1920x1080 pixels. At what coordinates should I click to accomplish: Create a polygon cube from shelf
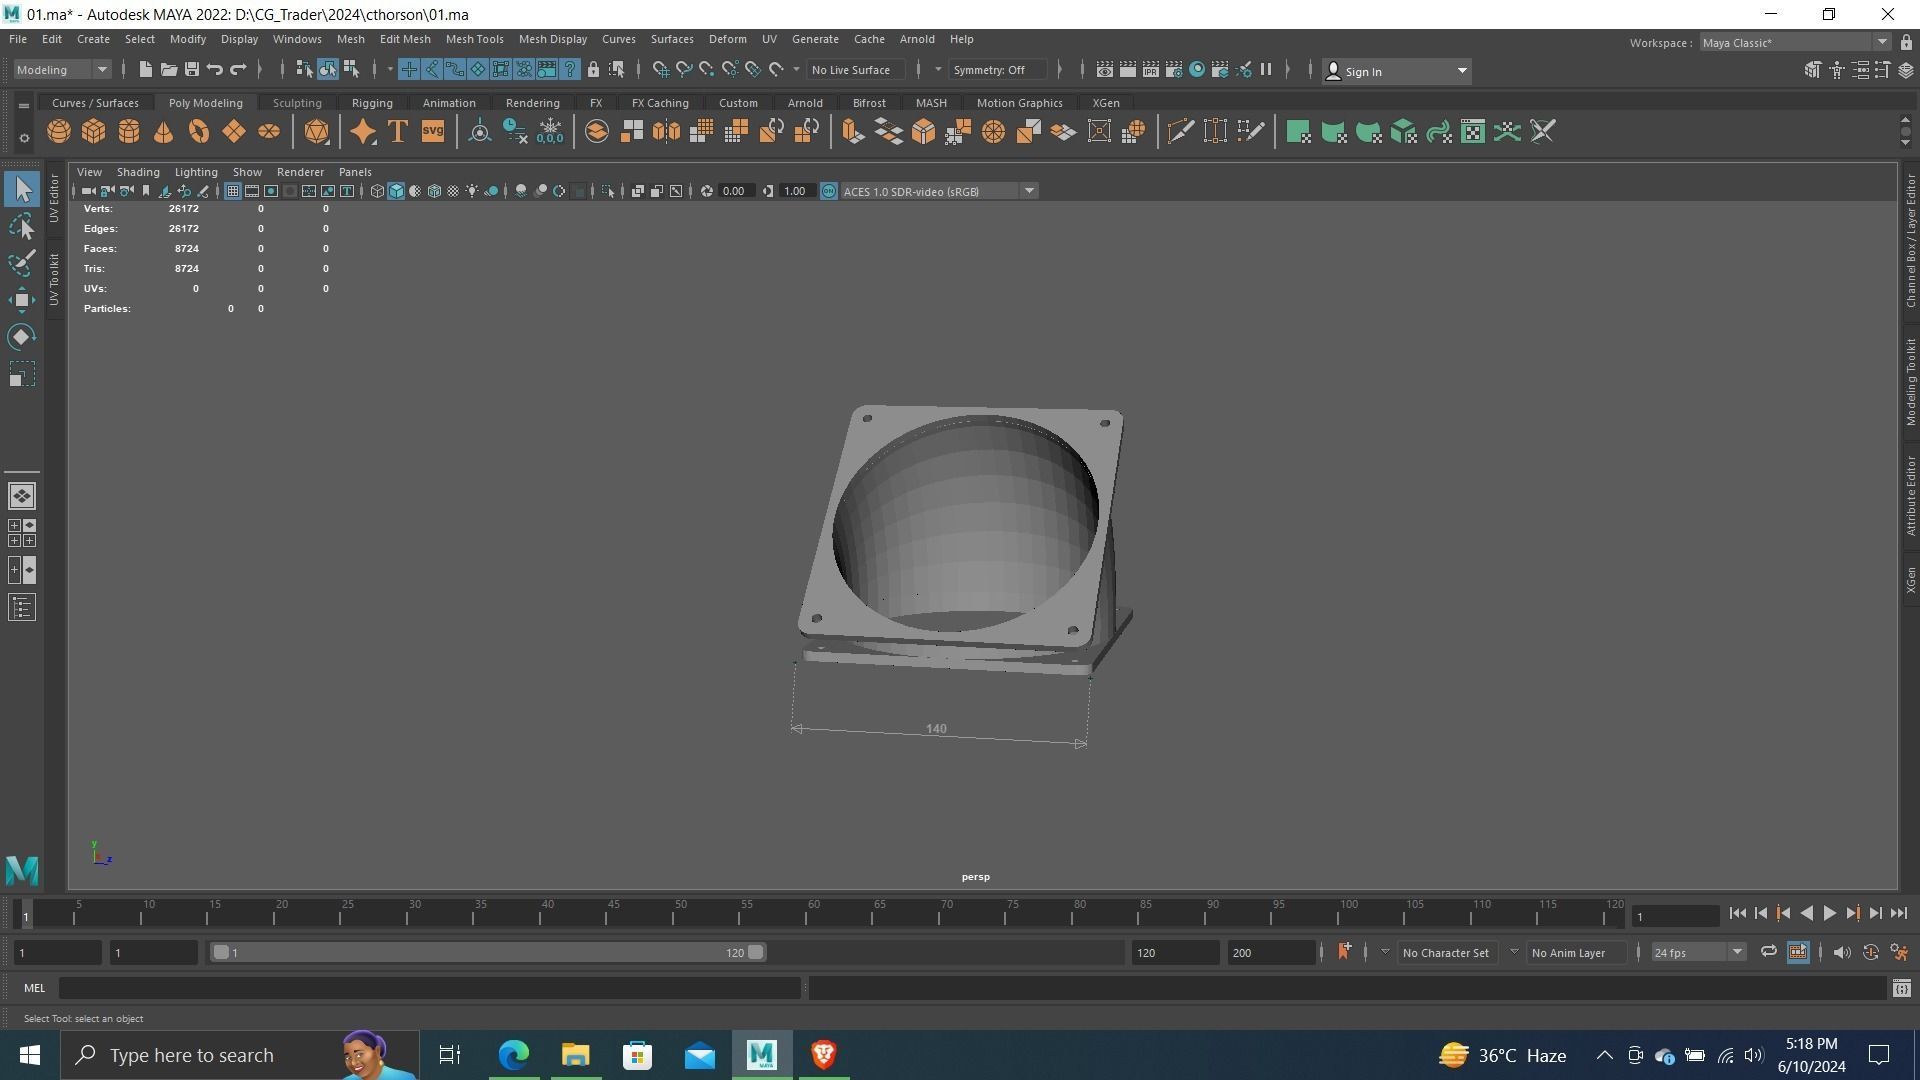94,132
